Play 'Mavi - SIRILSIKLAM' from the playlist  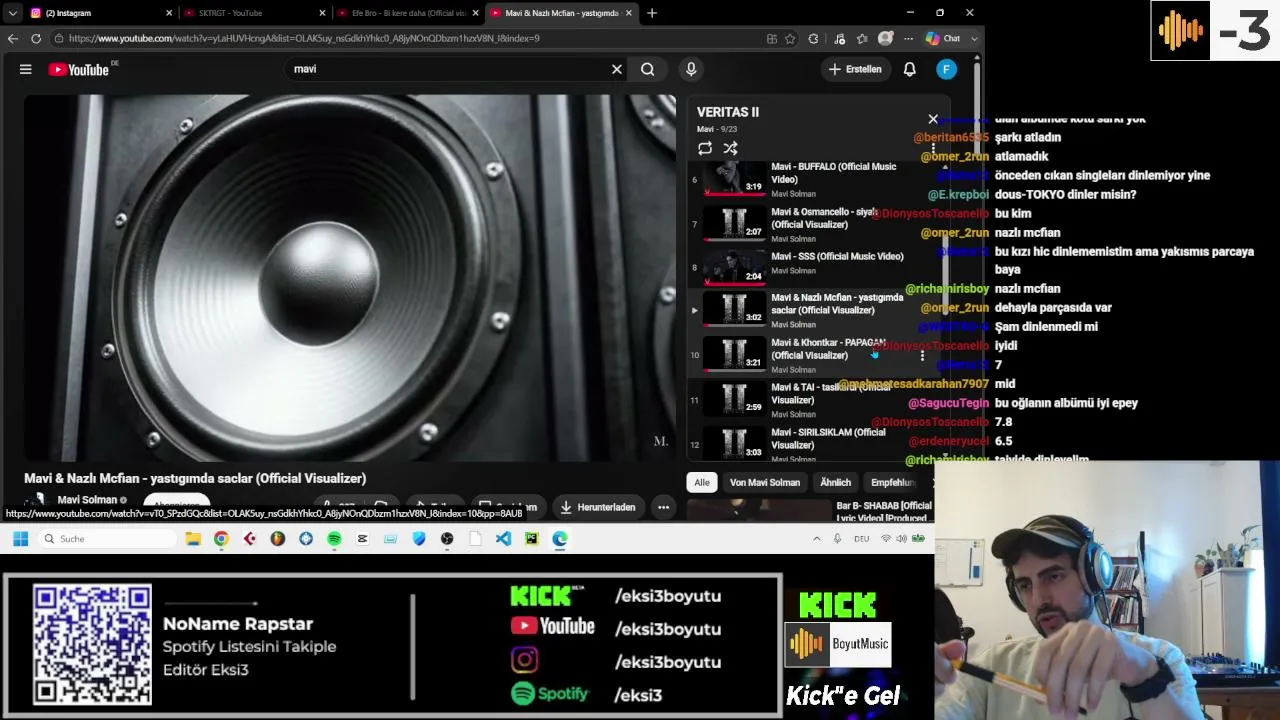[828, 438]
